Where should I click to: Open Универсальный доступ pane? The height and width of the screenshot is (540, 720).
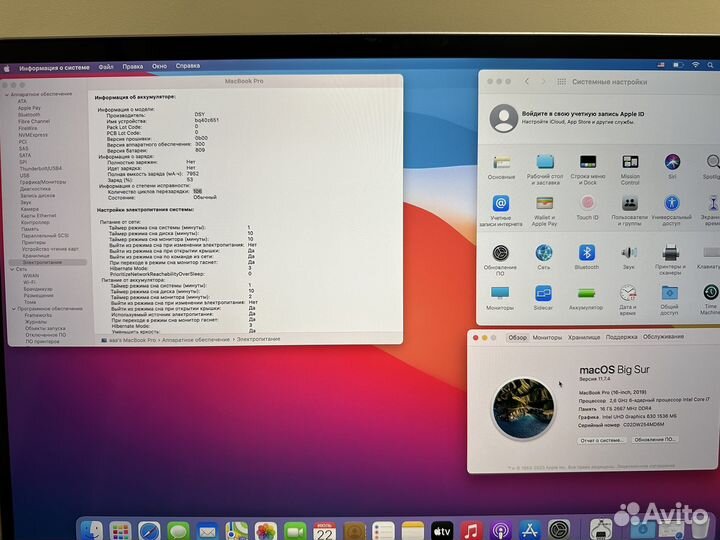pyautogui.click(x=671, y=210)
